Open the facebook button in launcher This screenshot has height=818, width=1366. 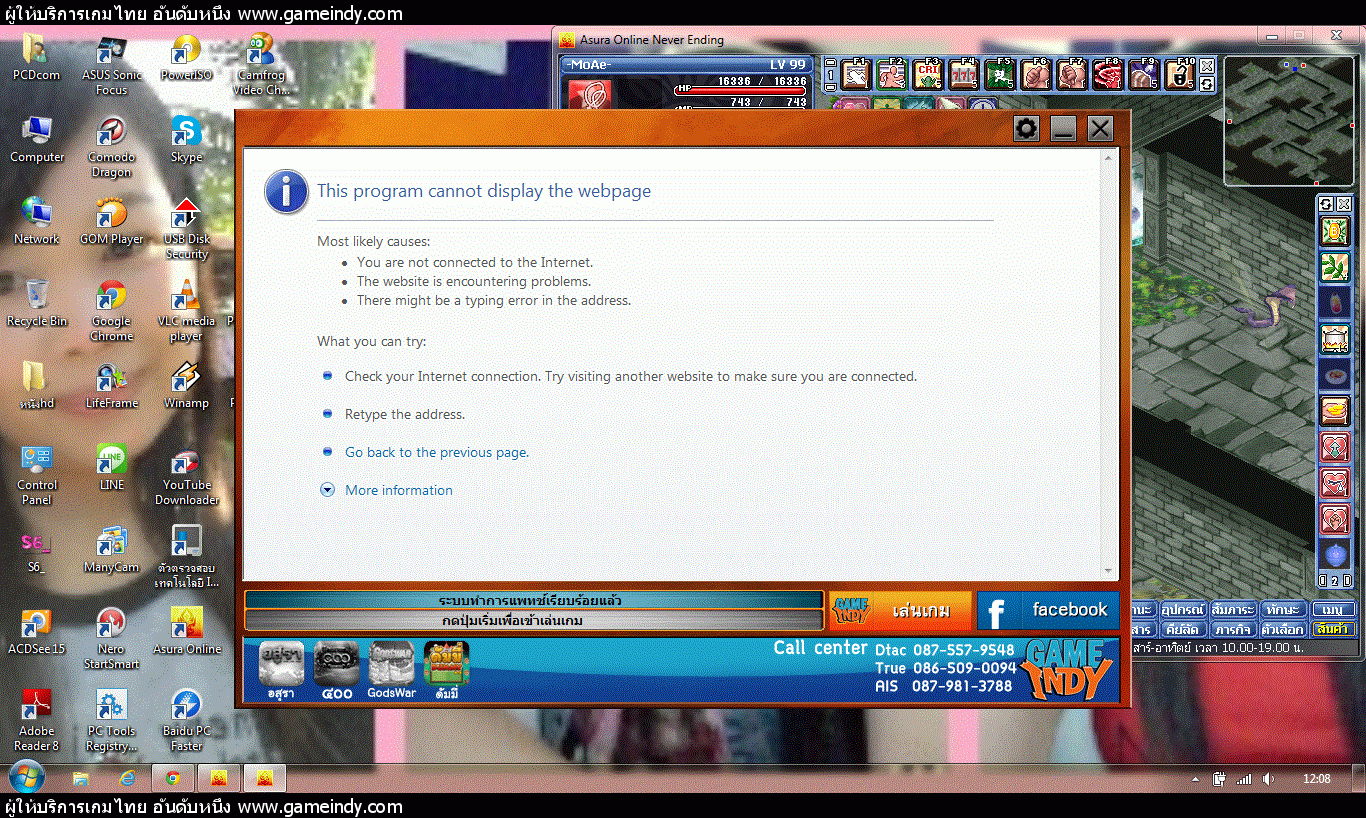coord(1048,610)
